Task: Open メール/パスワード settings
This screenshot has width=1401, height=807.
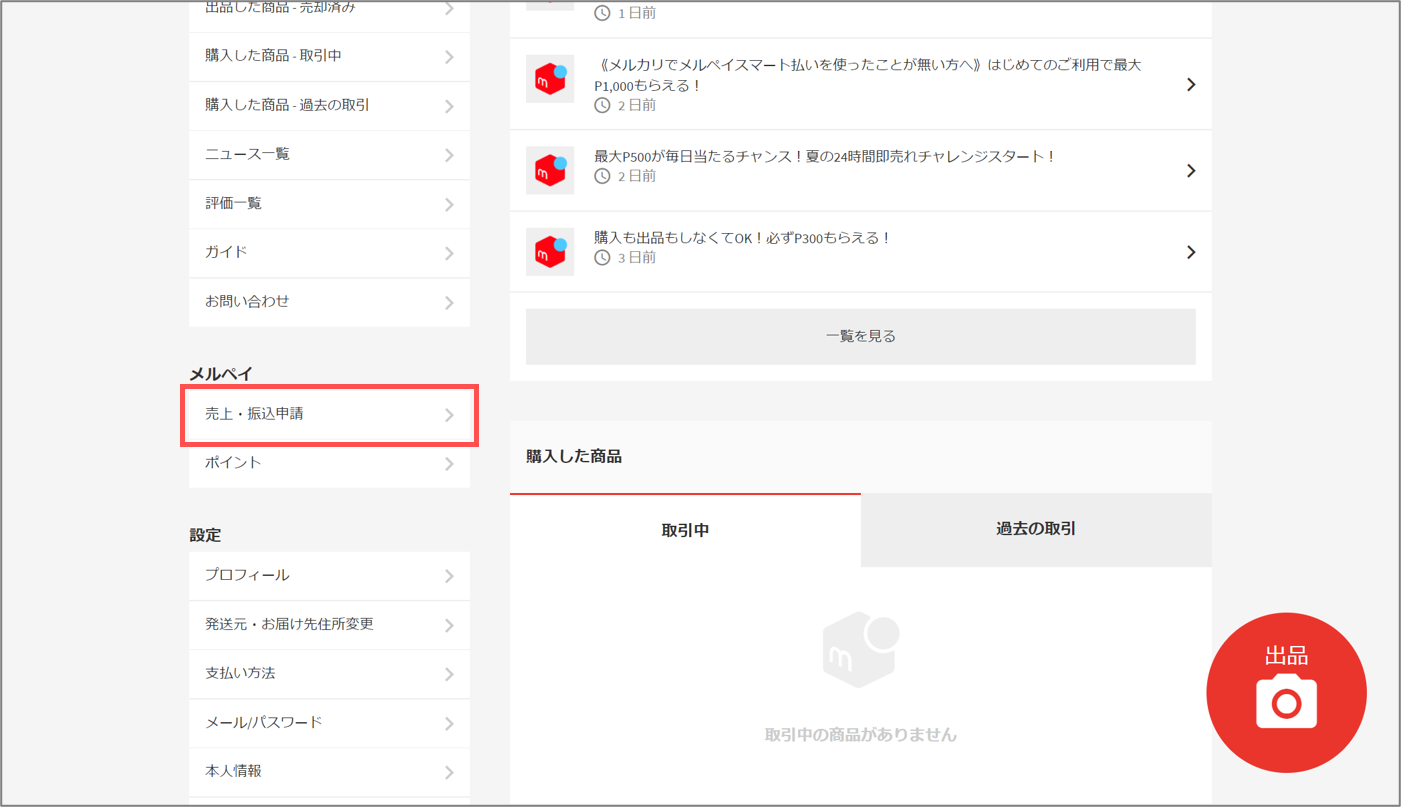Action: [x=329, y=723]
